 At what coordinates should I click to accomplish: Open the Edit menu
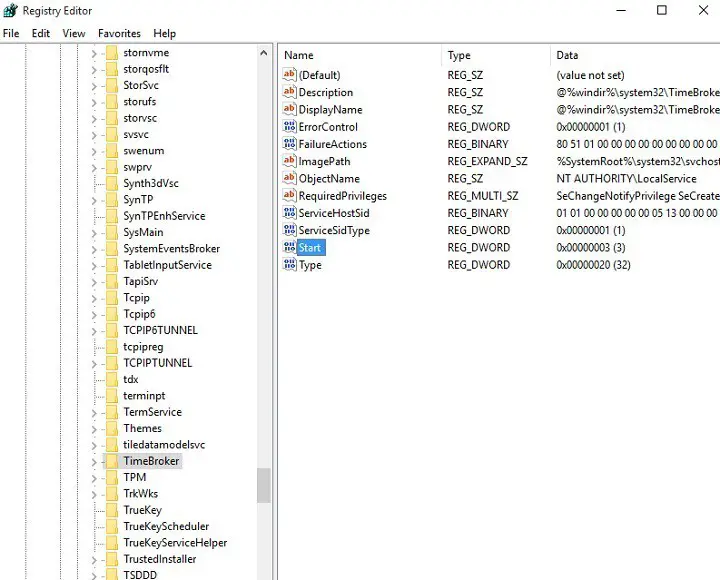tap(41, 34)
